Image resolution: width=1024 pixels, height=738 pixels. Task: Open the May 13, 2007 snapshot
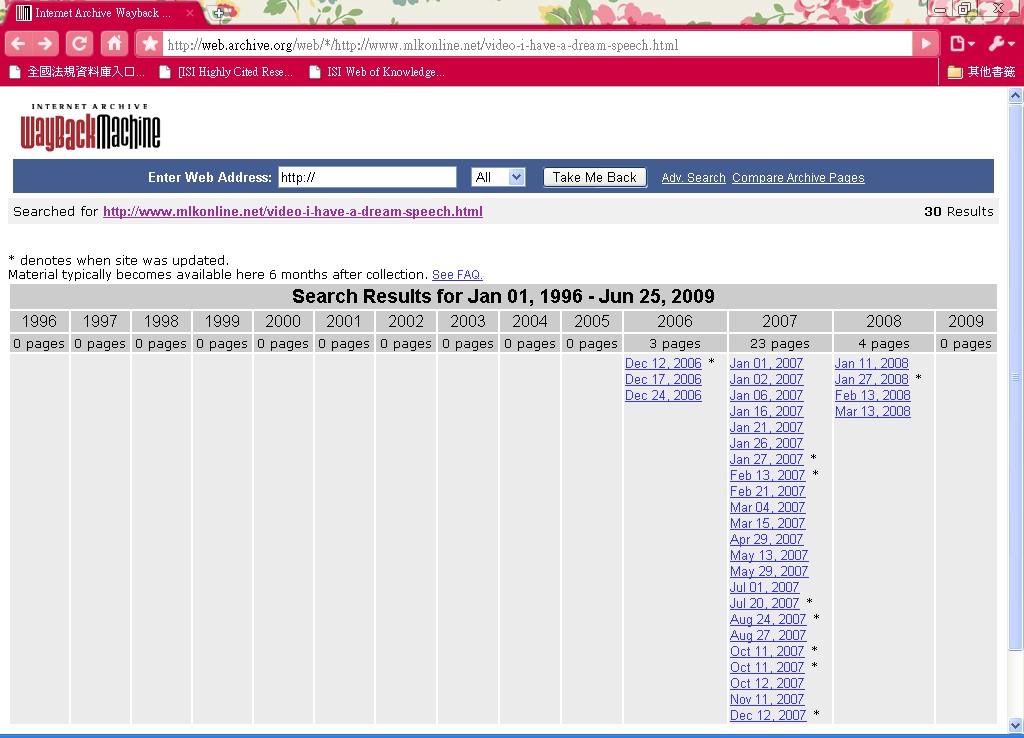point(769,555)
